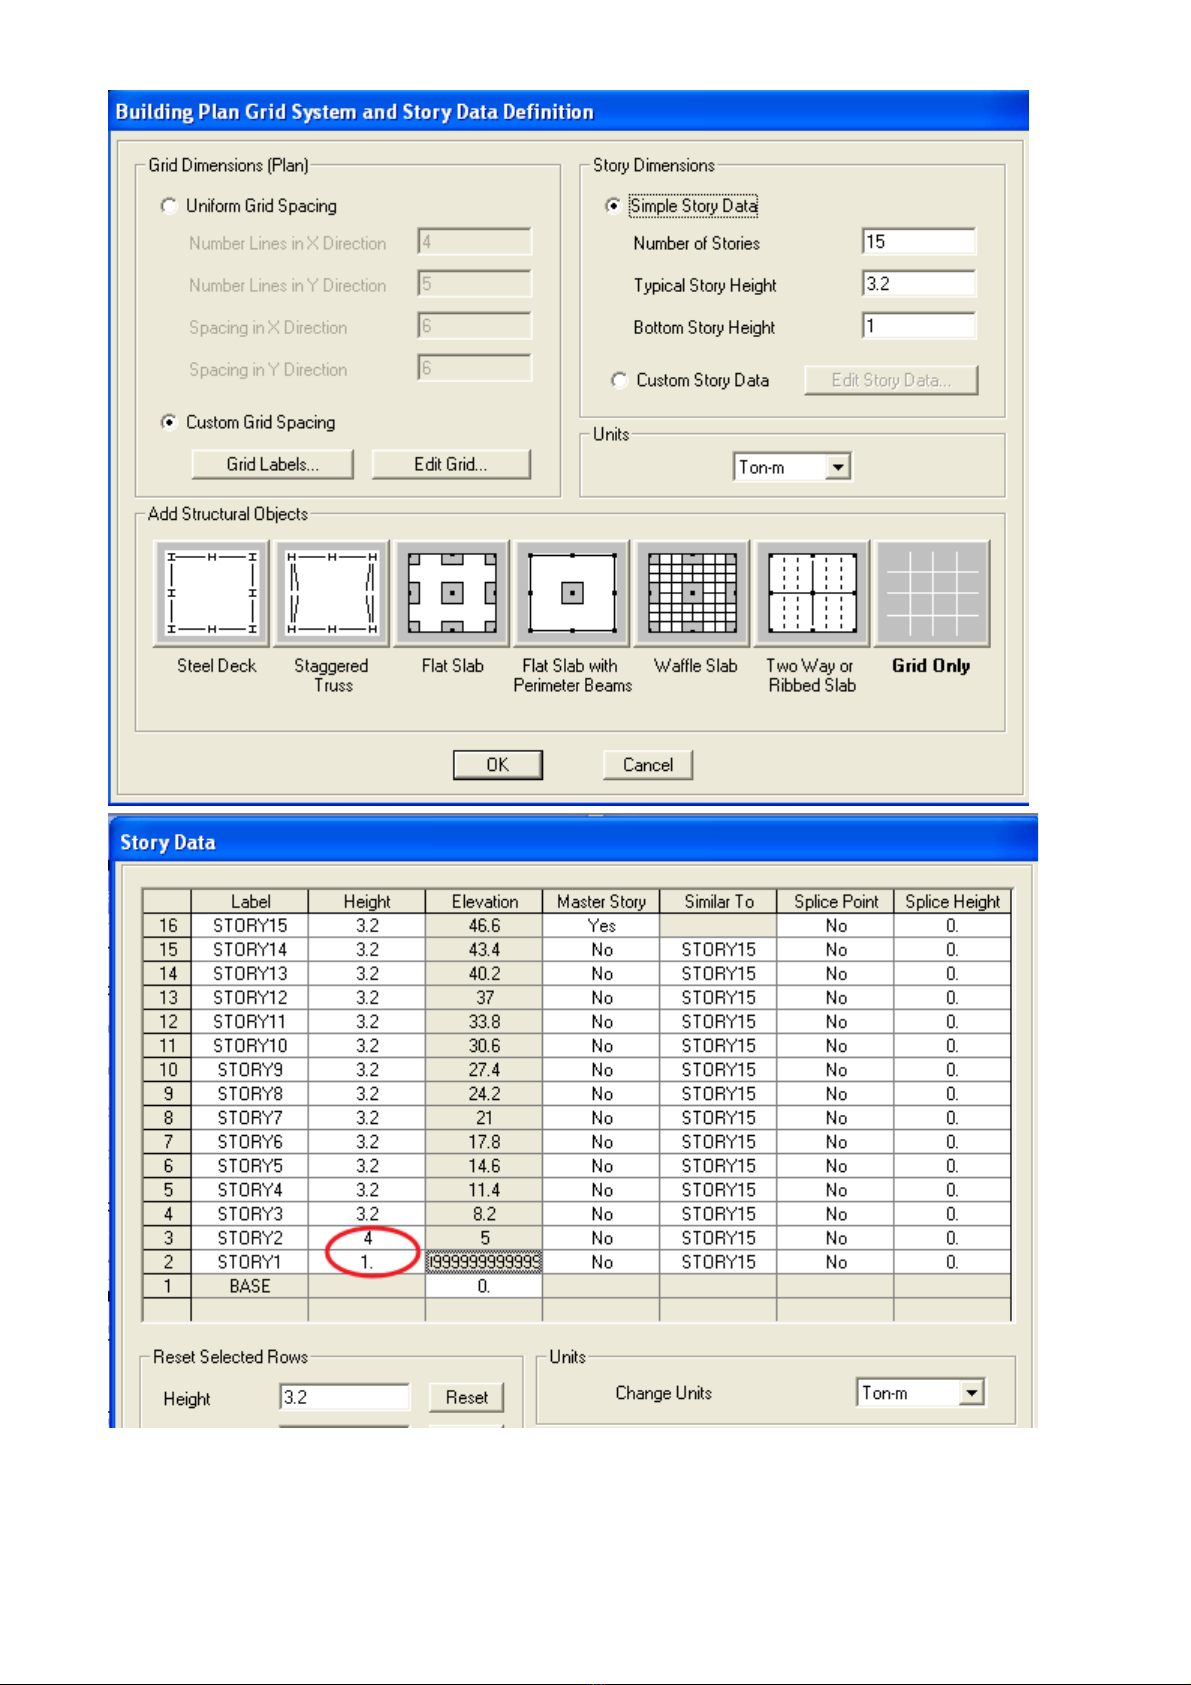
Task: Pick the Flat Slab template icon
Action: pos(452,594)
